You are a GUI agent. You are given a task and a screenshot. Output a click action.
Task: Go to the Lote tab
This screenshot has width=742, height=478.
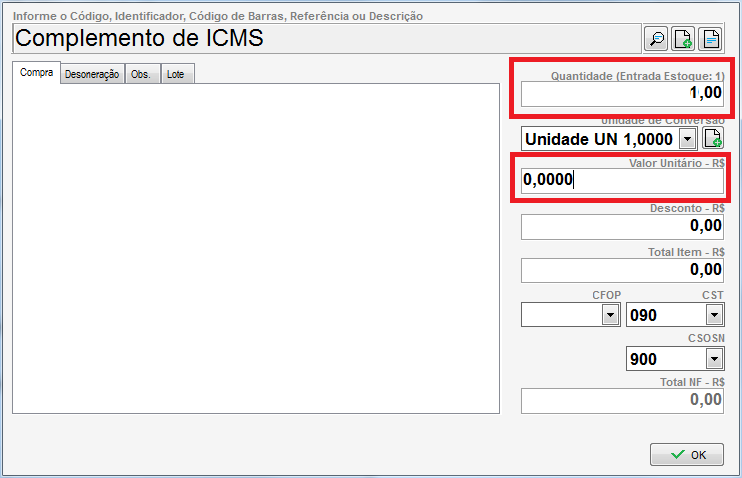(176, 74)
